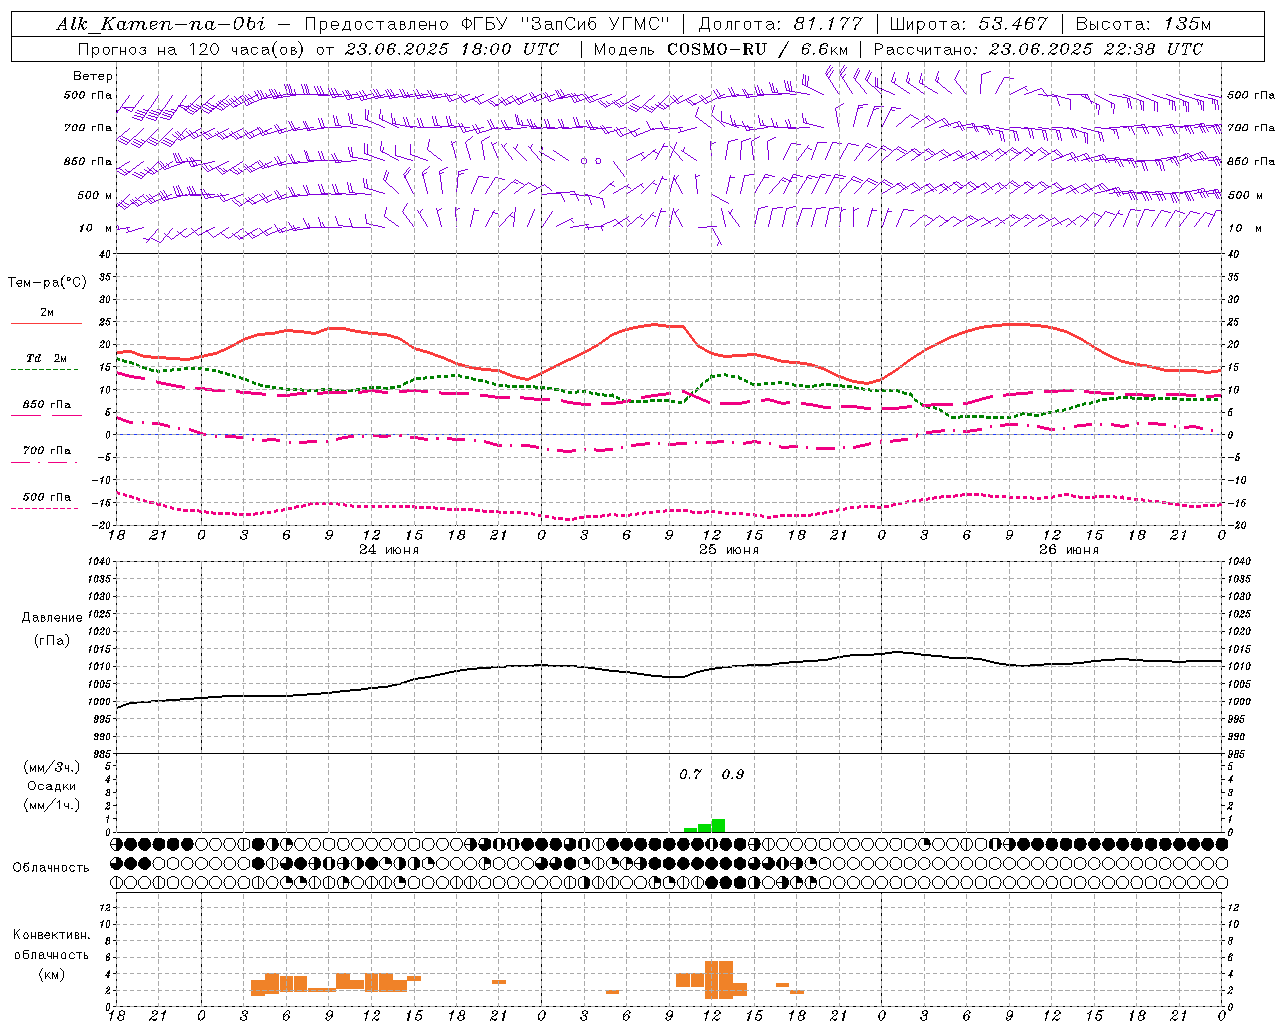Click the Давление axis title

(x=52, y=618)
